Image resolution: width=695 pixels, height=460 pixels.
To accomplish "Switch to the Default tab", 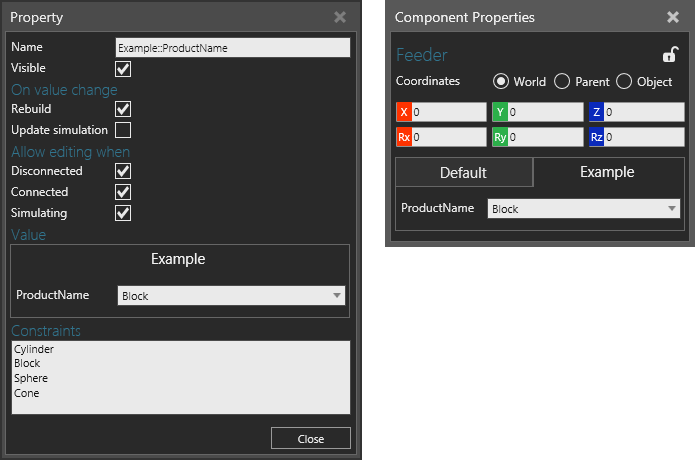I will (x=463, y=173).
